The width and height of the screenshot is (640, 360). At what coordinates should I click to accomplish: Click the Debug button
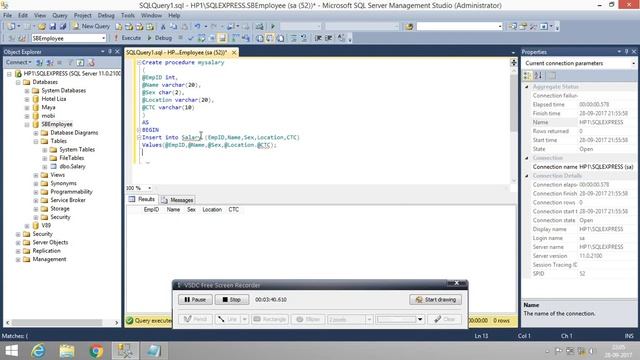click(160, 38)
